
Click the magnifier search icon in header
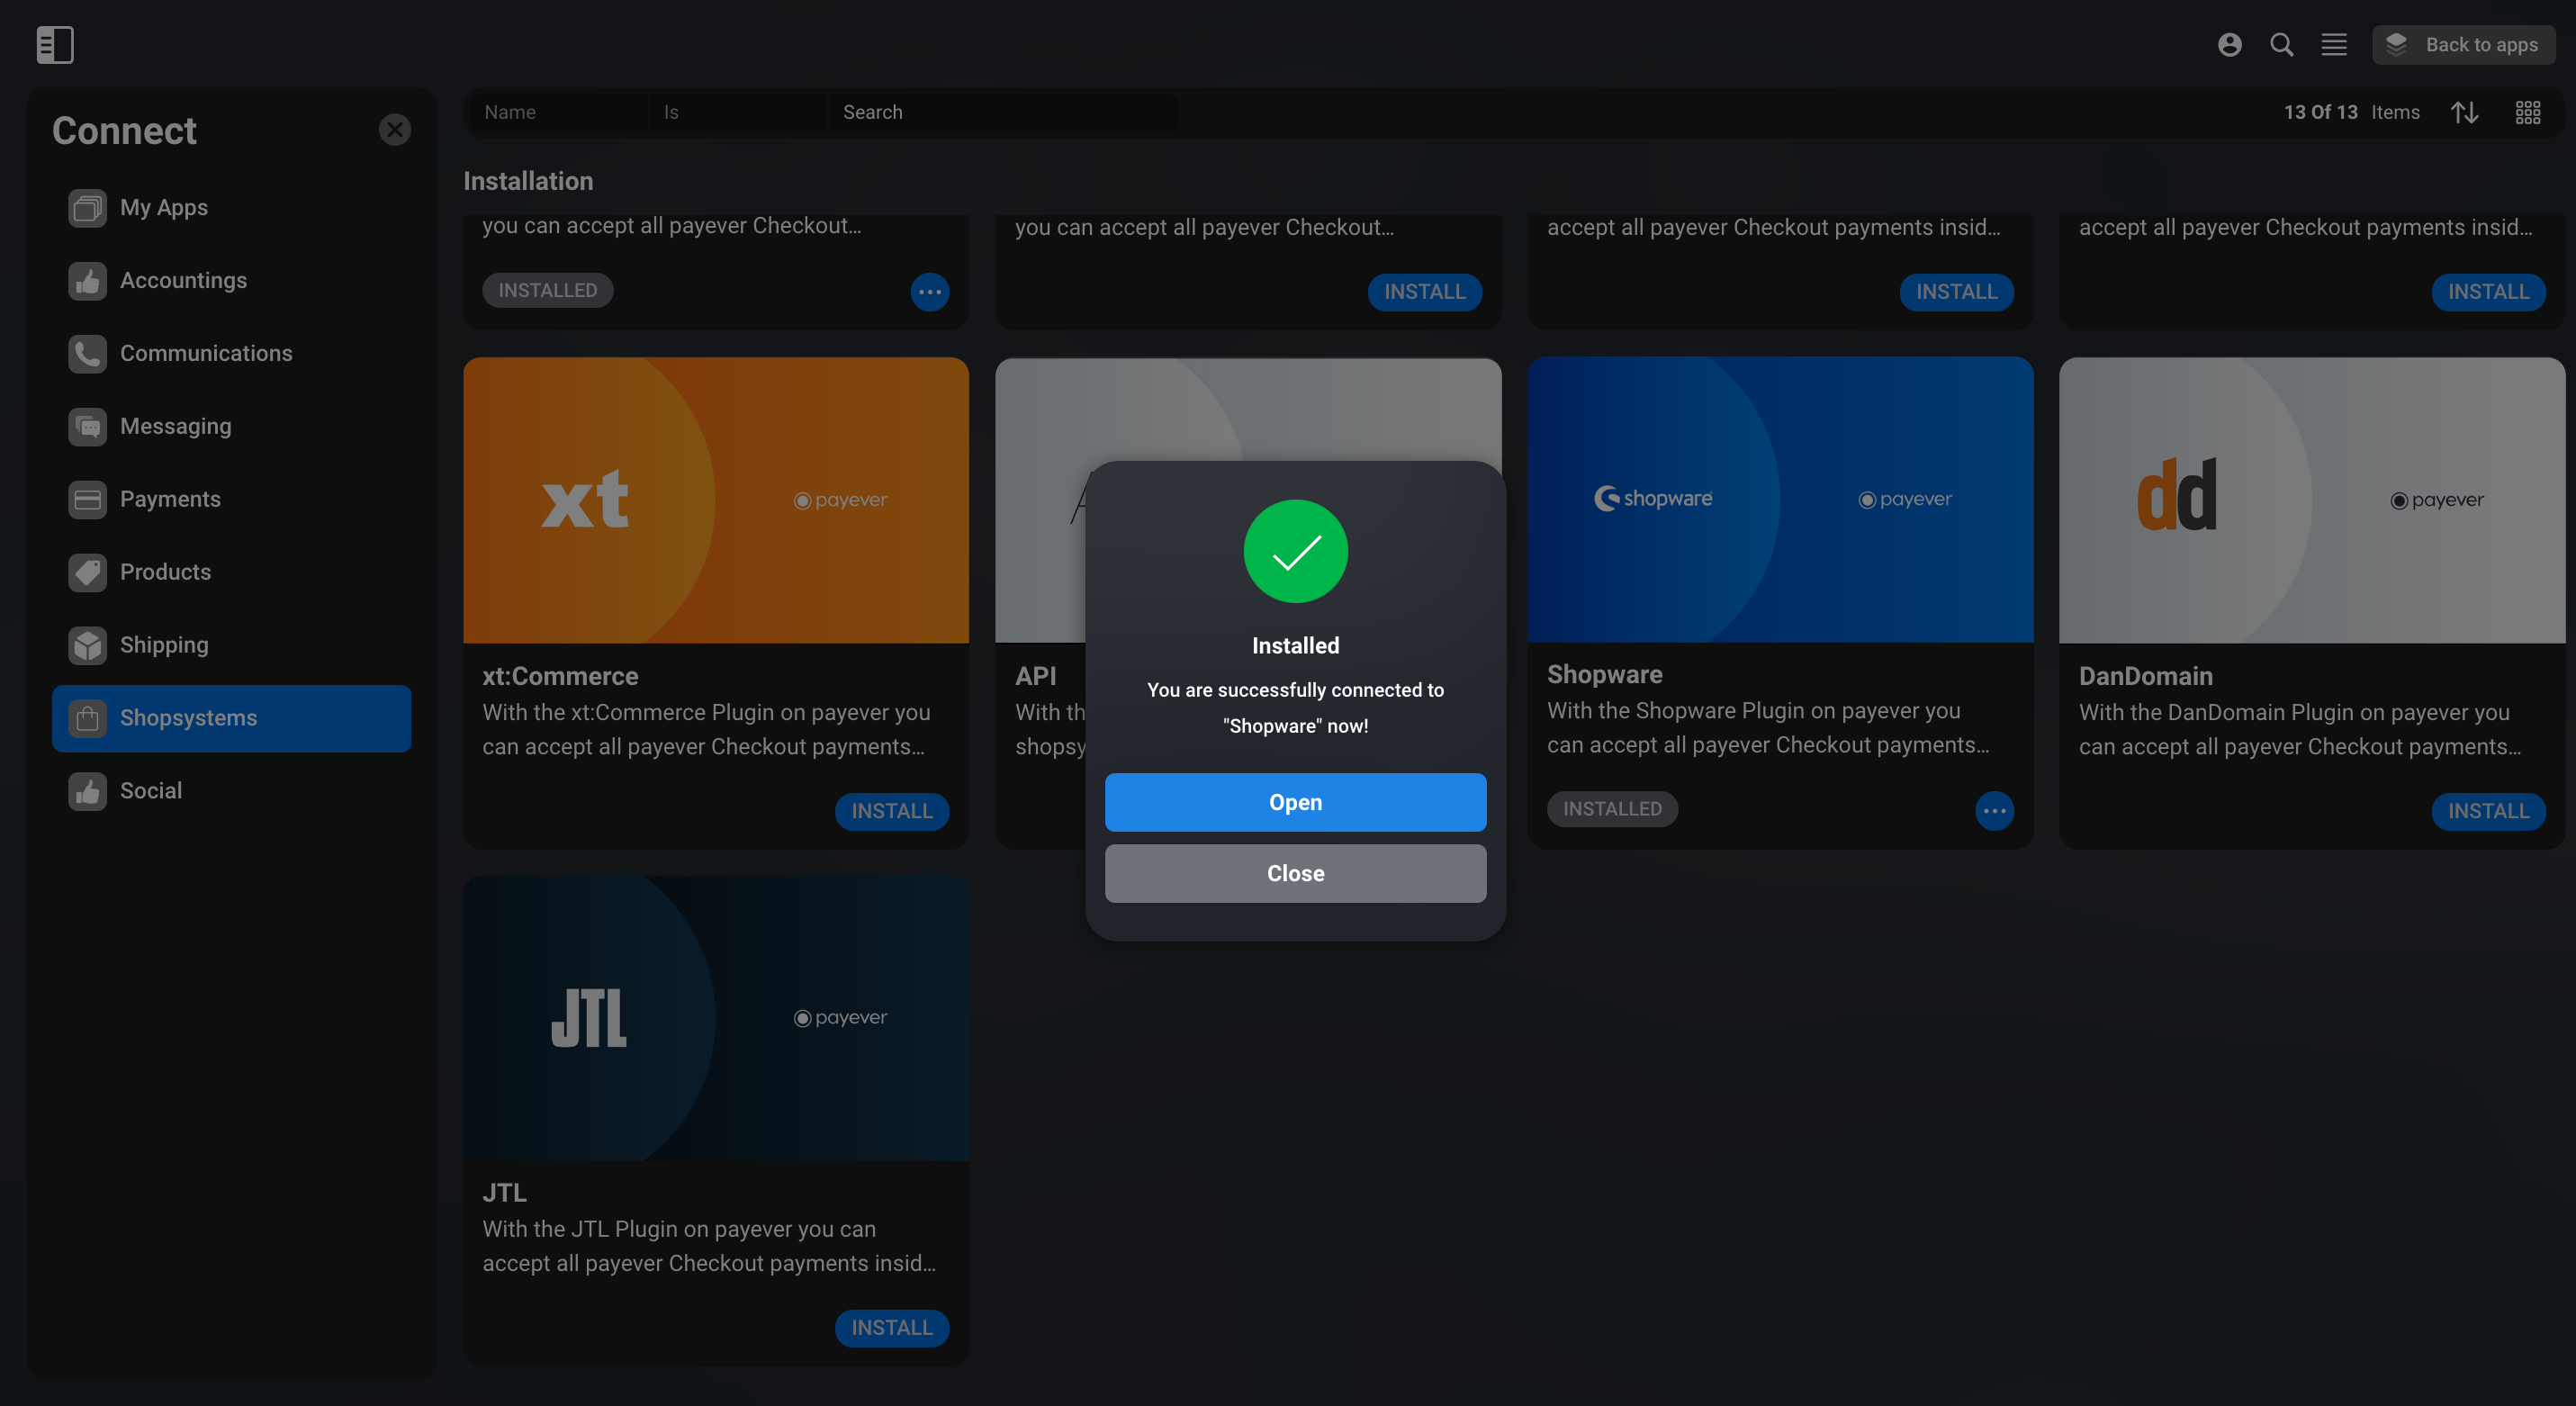[2281, 45]
